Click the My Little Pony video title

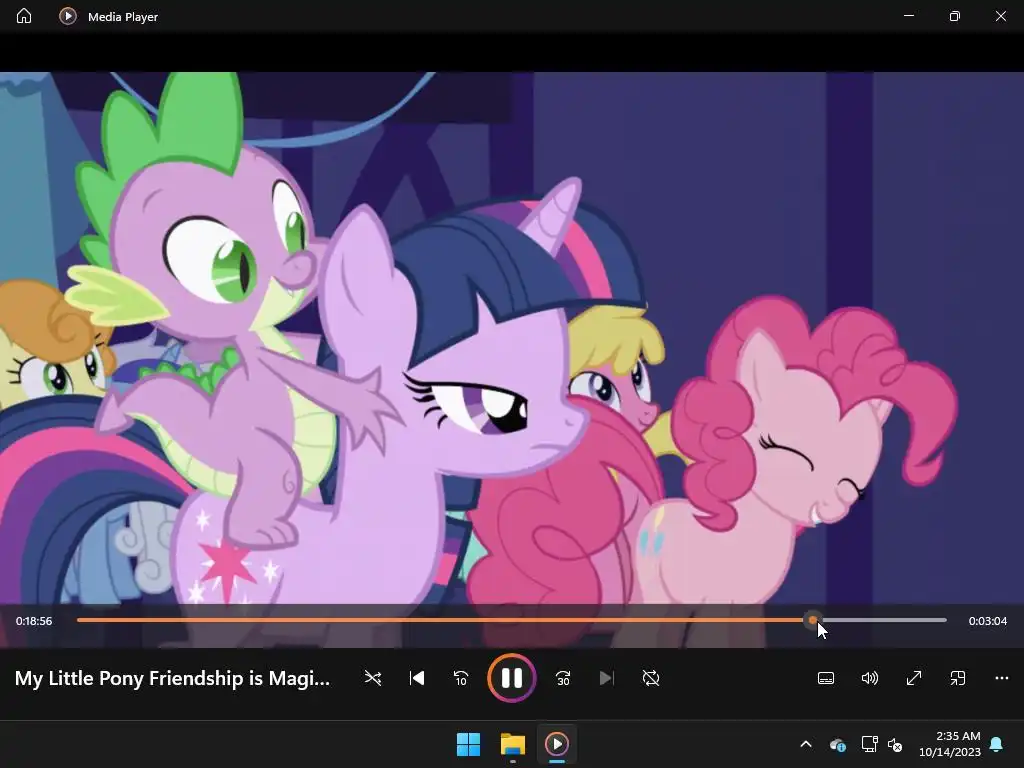(172, 678)
